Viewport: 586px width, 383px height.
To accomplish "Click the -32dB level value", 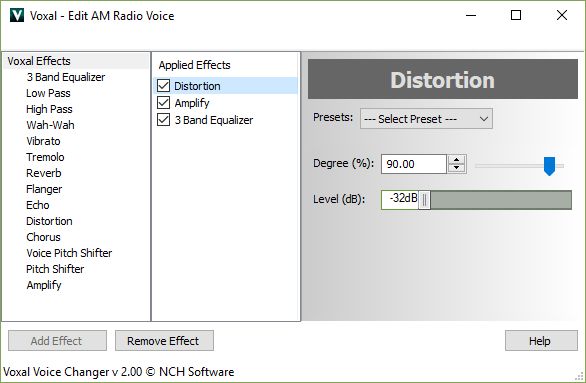I will 403,198.
